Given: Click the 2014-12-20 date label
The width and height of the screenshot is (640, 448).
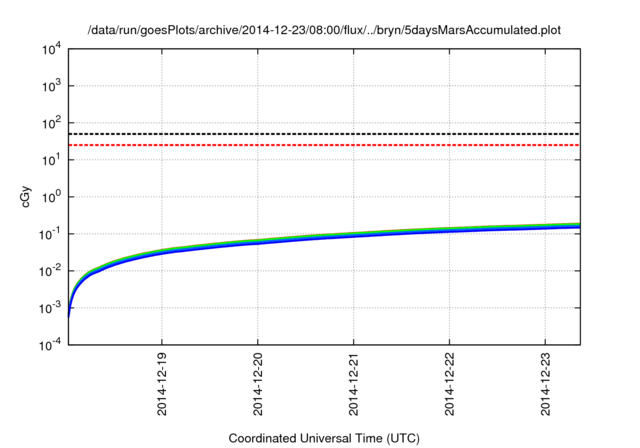Looking at the screenshot, I should [x=258, y=384].
